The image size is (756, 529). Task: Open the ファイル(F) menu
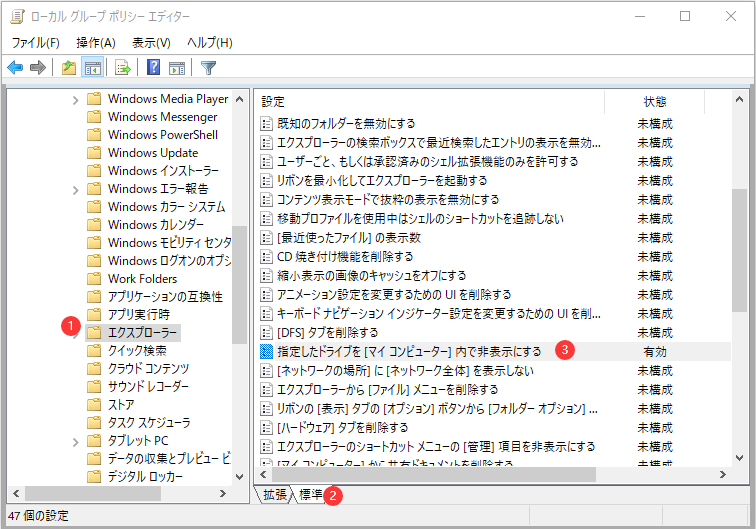[36, 43]
